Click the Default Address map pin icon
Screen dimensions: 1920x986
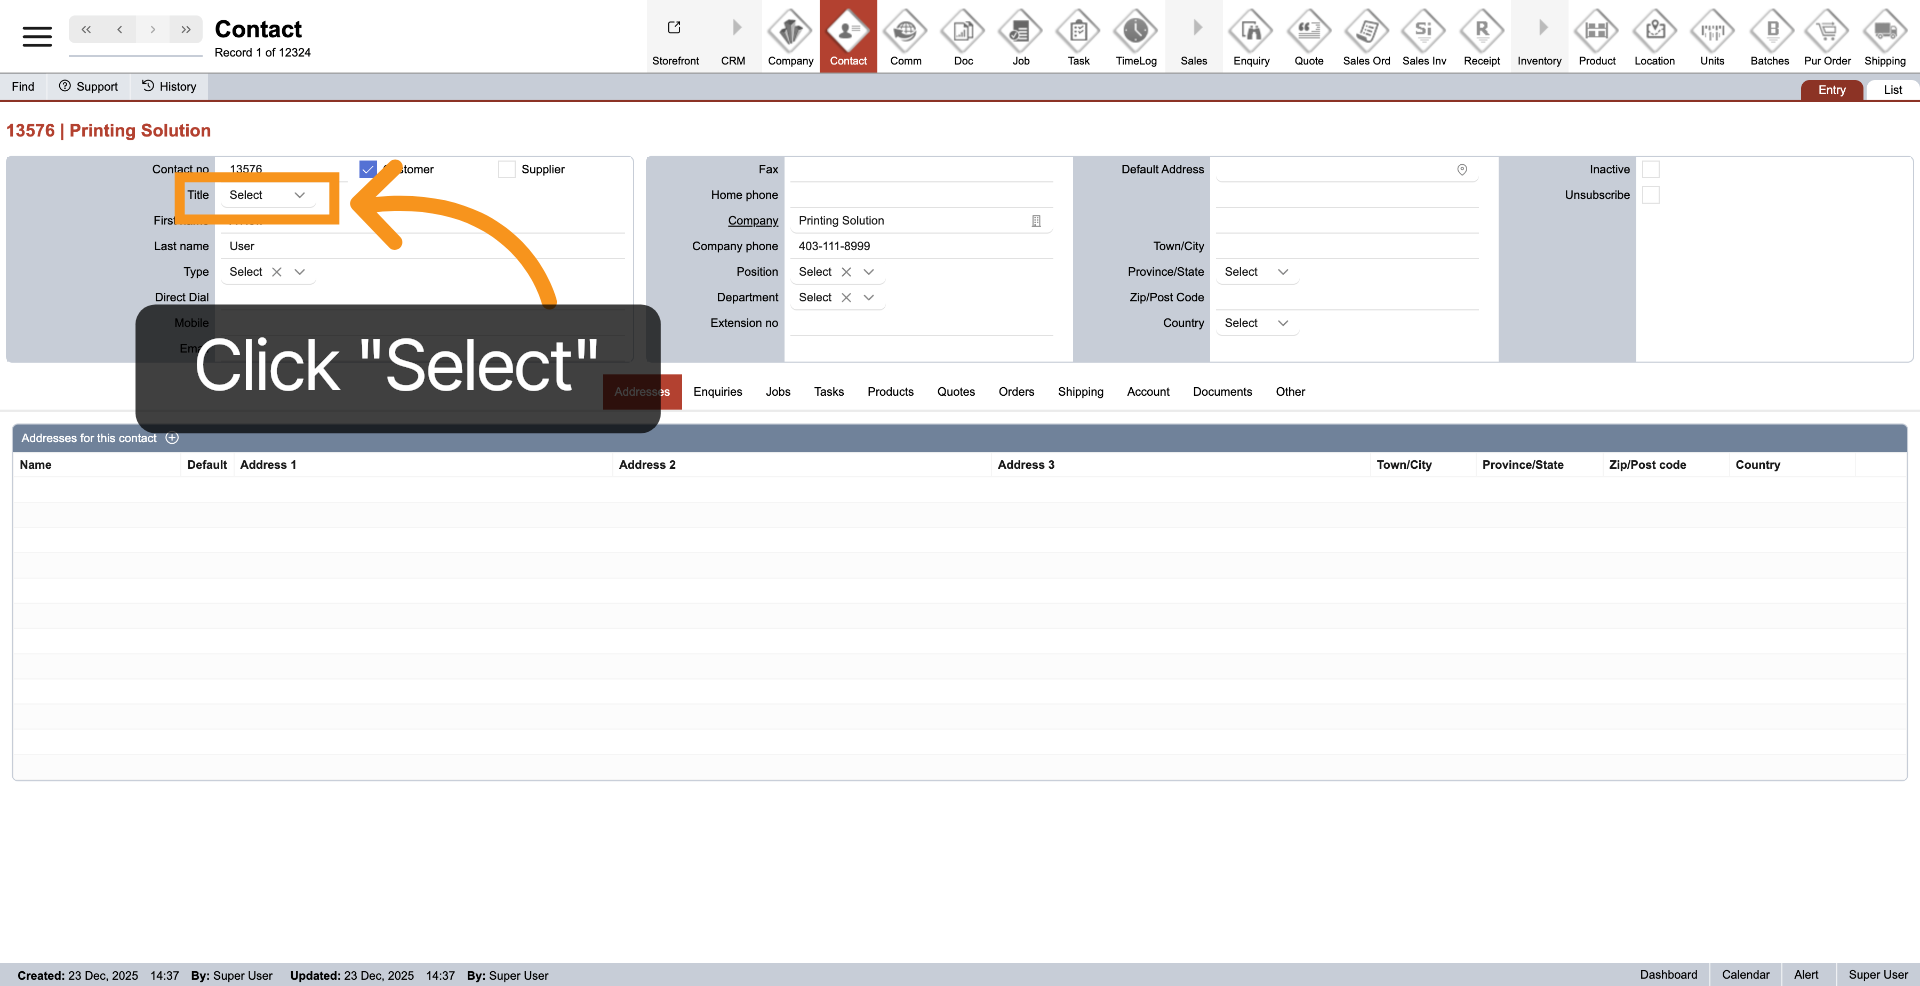(1462, 170)
